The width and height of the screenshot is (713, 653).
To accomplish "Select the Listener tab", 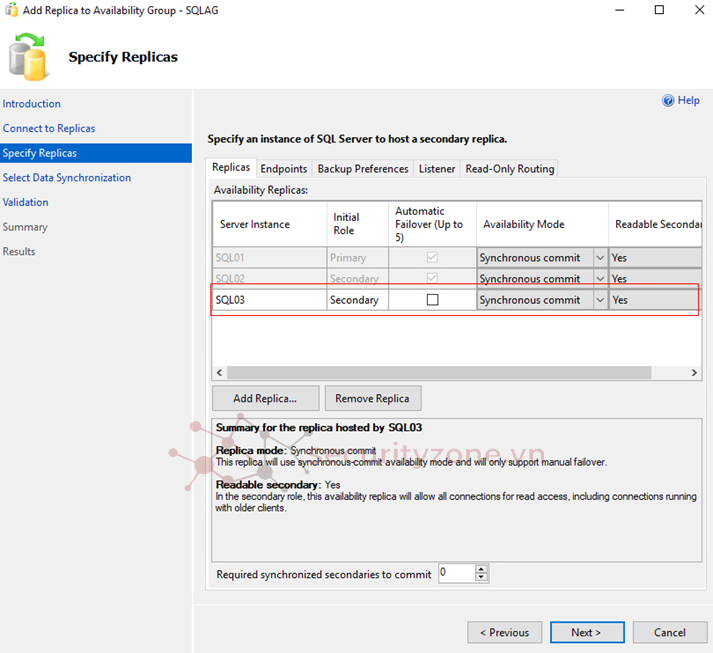I will [437, 169].
